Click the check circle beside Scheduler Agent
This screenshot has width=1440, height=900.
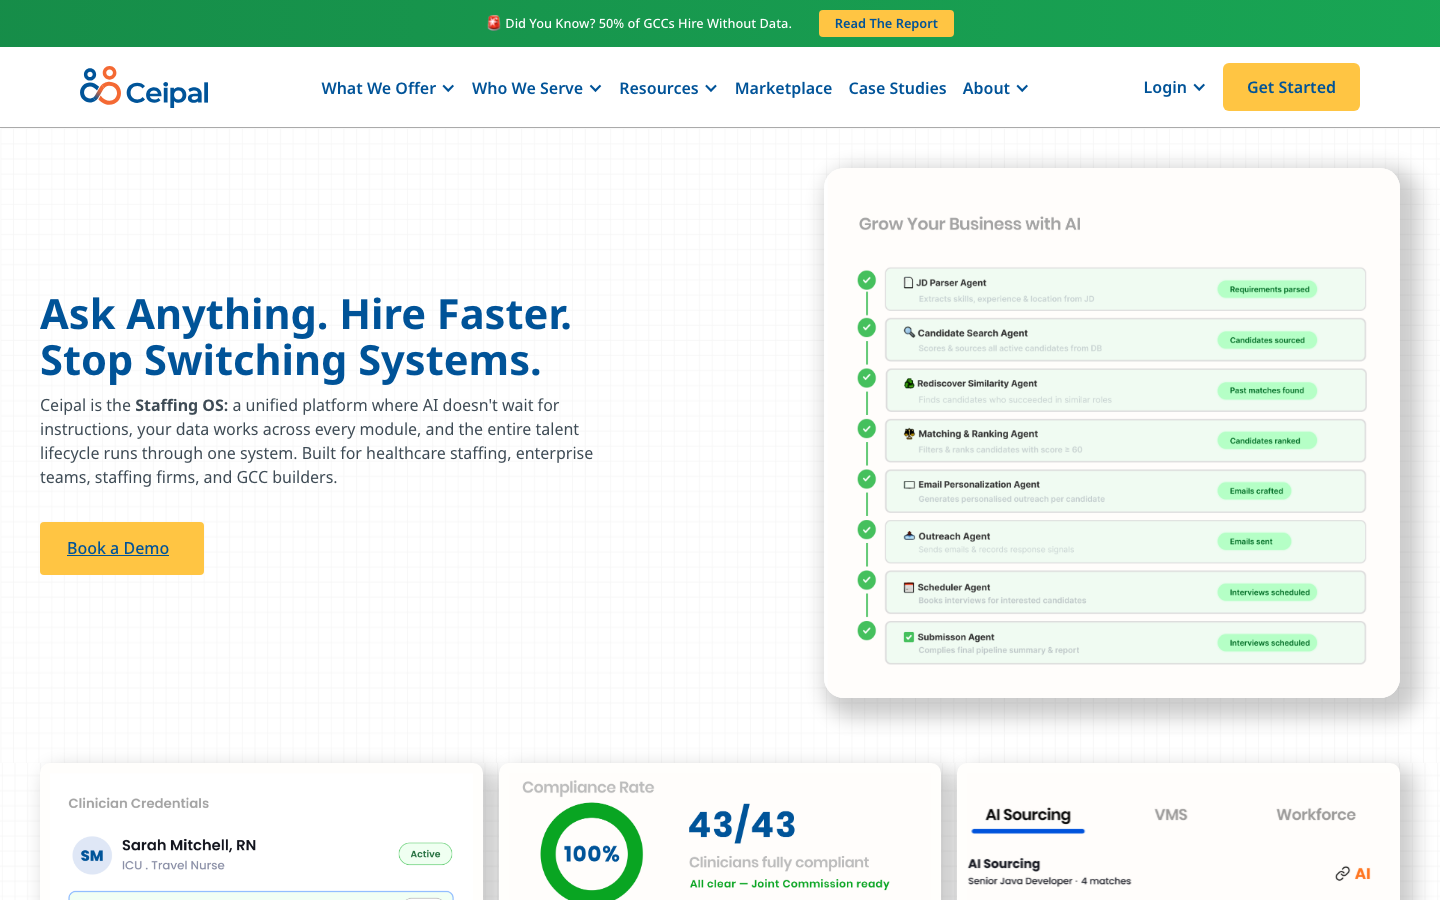click(867, 580)
